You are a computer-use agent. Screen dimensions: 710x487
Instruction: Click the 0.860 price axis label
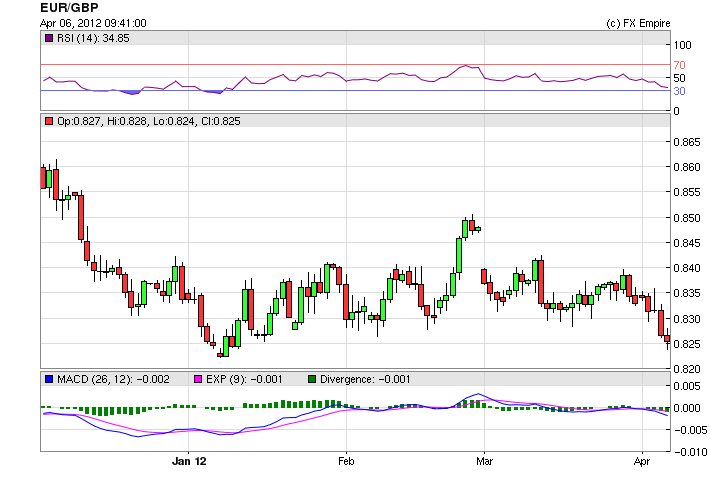point(687,167)
